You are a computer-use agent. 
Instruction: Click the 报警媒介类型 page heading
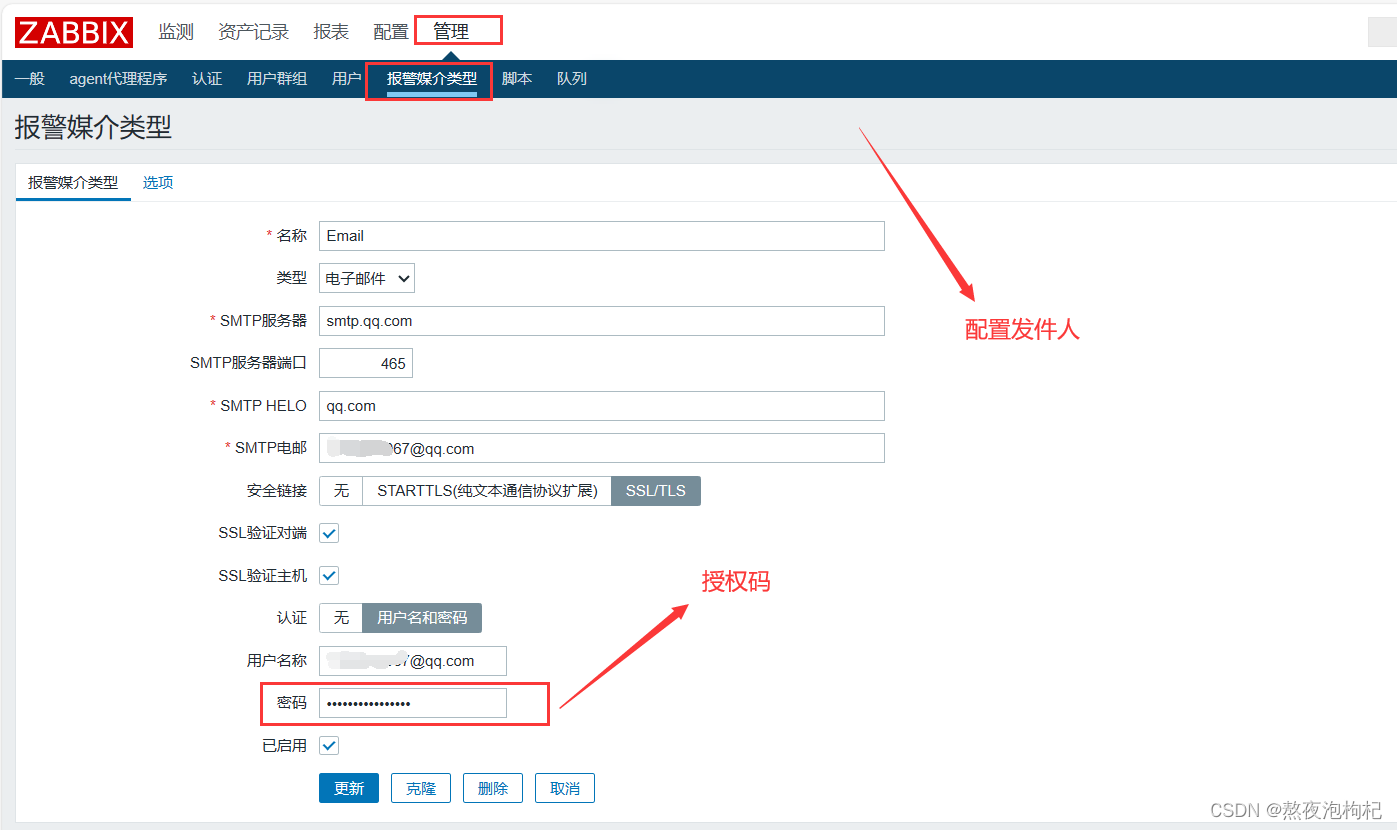coord(93,127)
